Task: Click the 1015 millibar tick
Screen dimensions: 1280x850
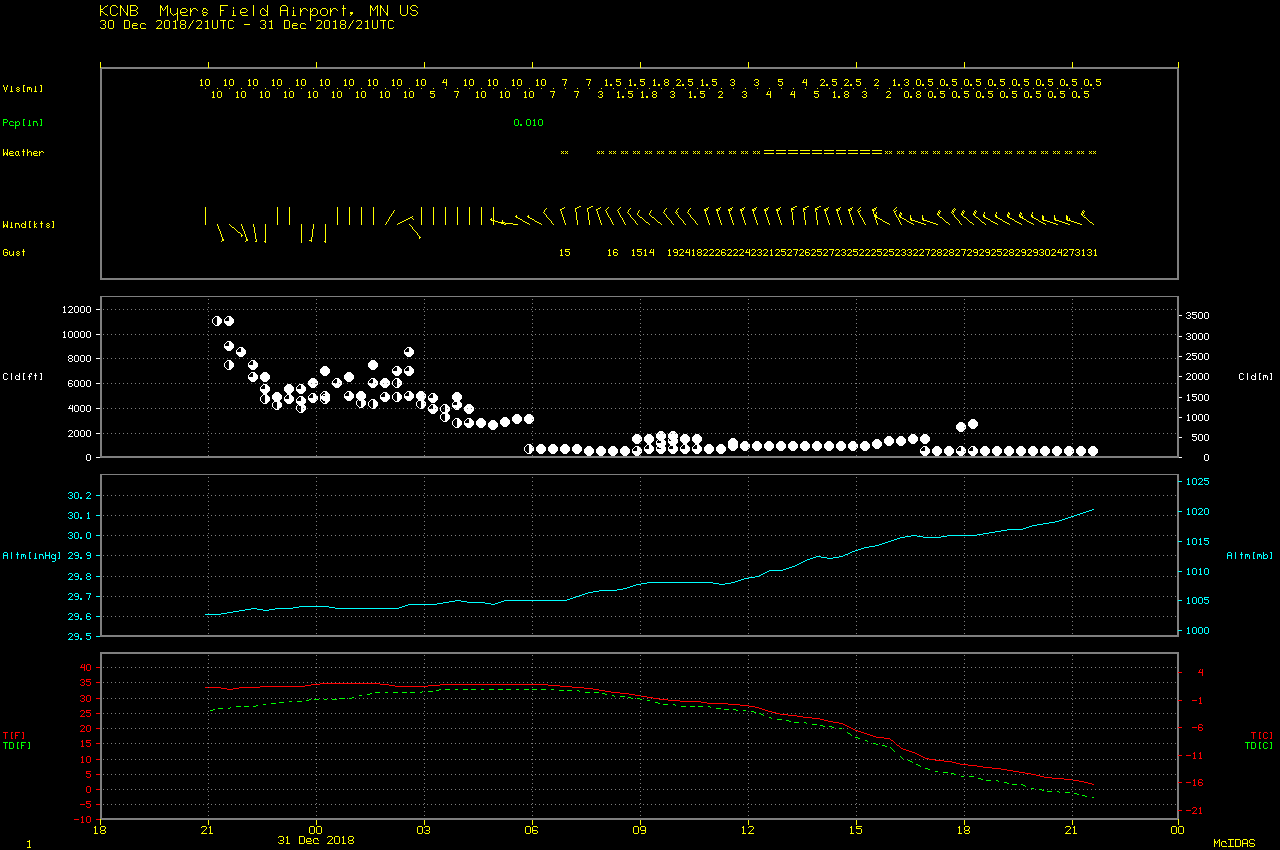Action: click(x=1198, y=542)
